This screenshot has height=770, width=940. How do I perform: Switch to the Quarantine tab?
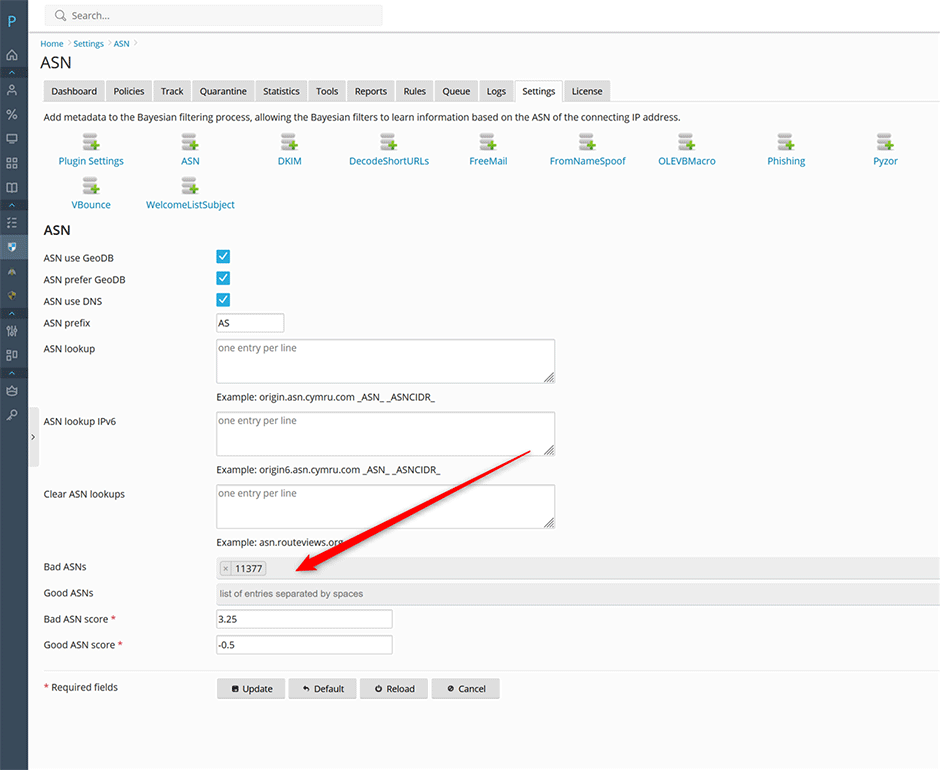[x=223, y=91]
